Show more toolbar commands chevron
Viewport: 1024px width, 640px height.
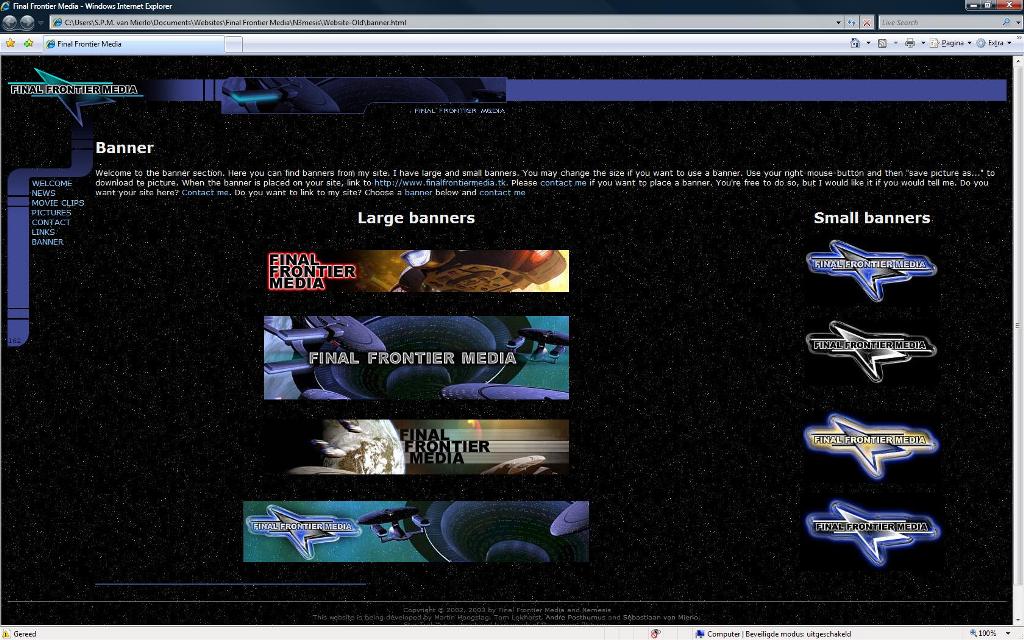pyautogui.click(x=1019, y=39)
